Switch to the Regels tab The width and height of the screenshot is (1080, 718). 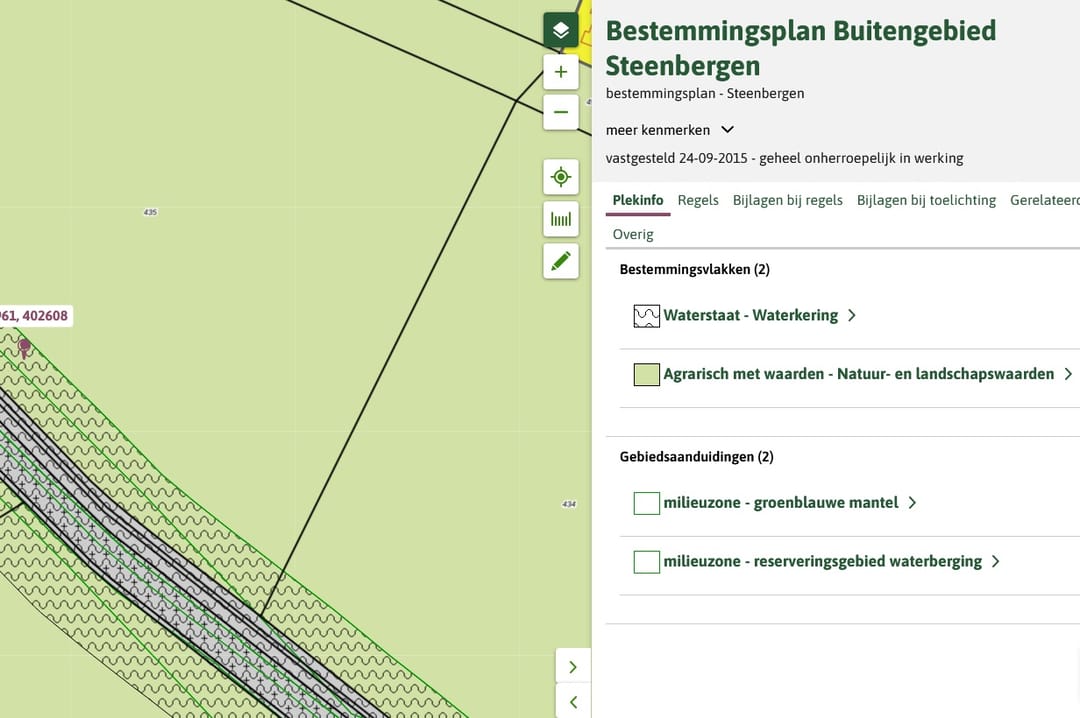(x=698, y=200)
